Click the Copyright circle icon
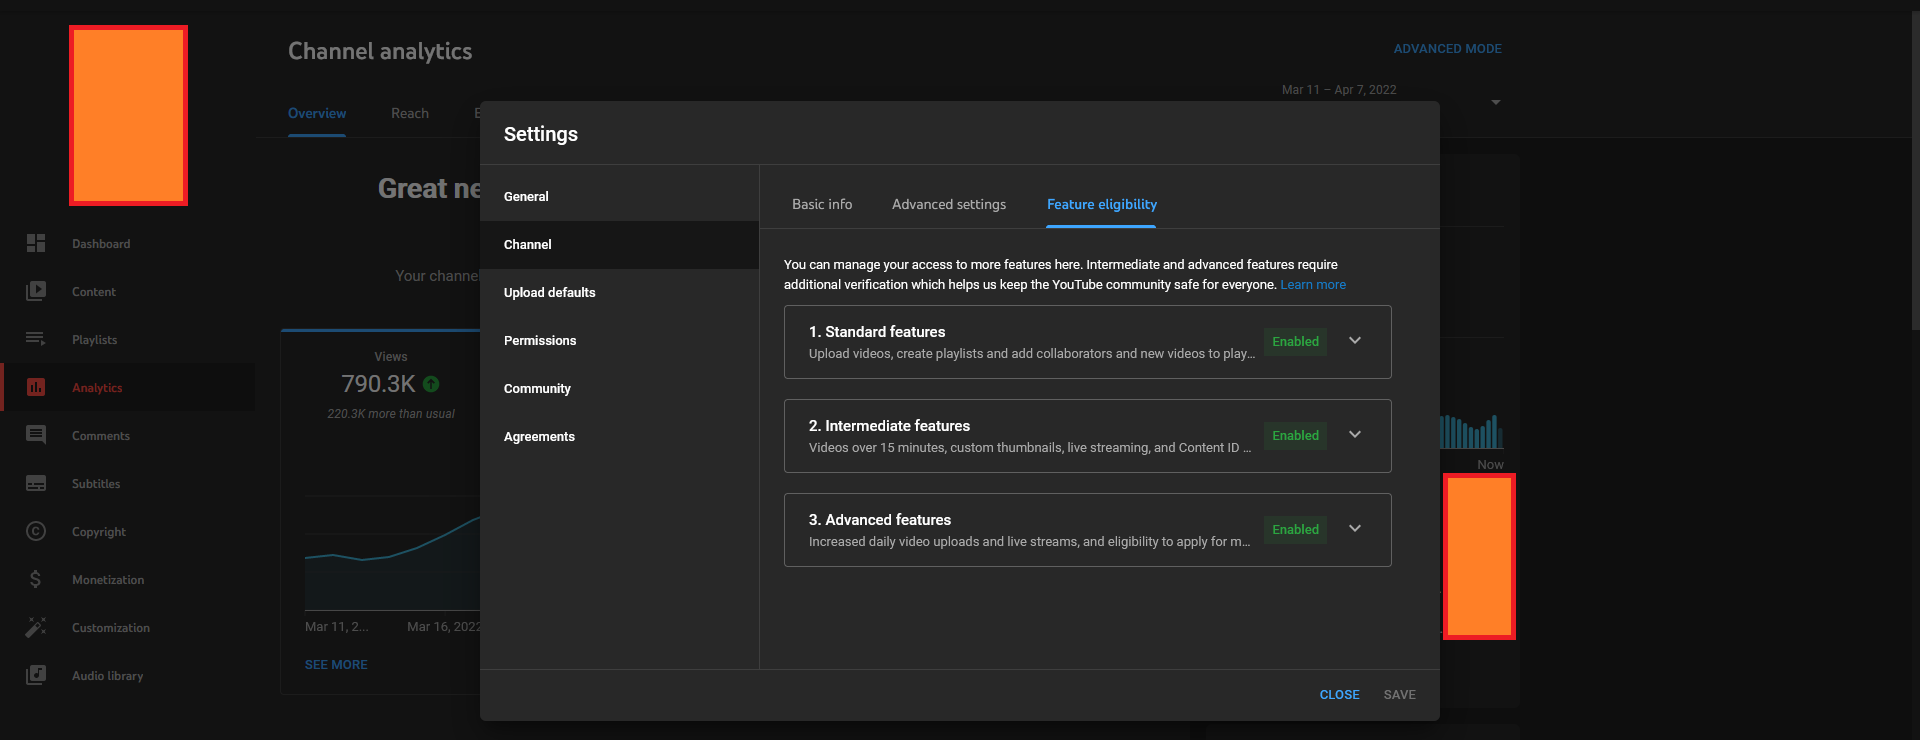Screen dimensions: 1920x740 [36, 531]
